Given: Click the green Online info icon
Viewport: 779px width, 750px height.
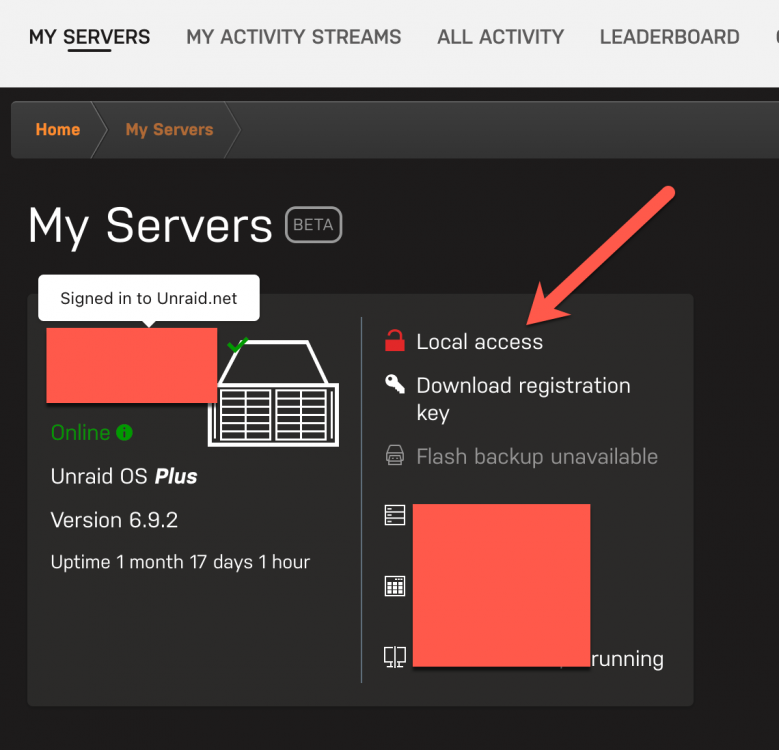Looking at the screenshot, I should [124, 433].
